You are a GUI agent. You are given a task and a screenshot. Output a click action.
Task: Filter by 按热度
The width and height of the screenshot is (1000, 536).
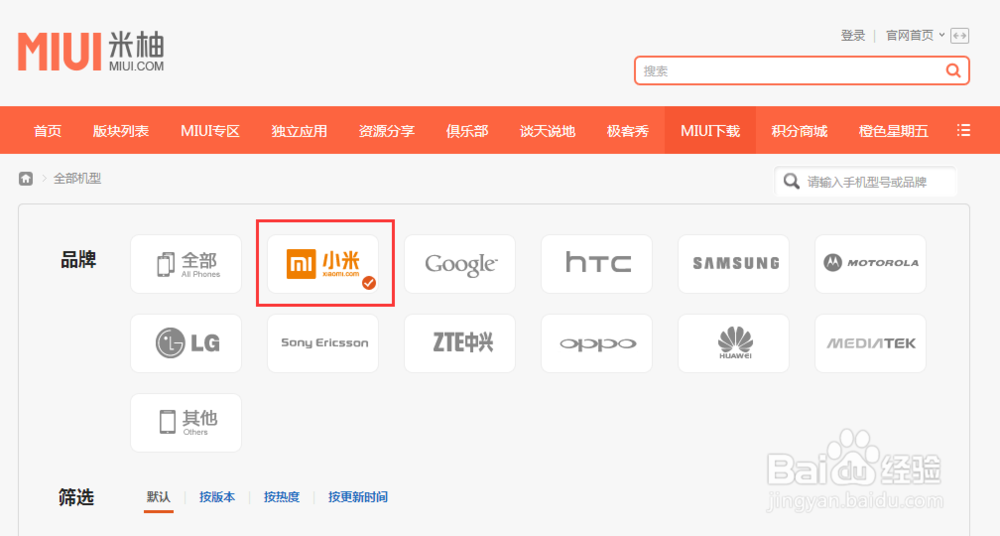tap(281, 496)
